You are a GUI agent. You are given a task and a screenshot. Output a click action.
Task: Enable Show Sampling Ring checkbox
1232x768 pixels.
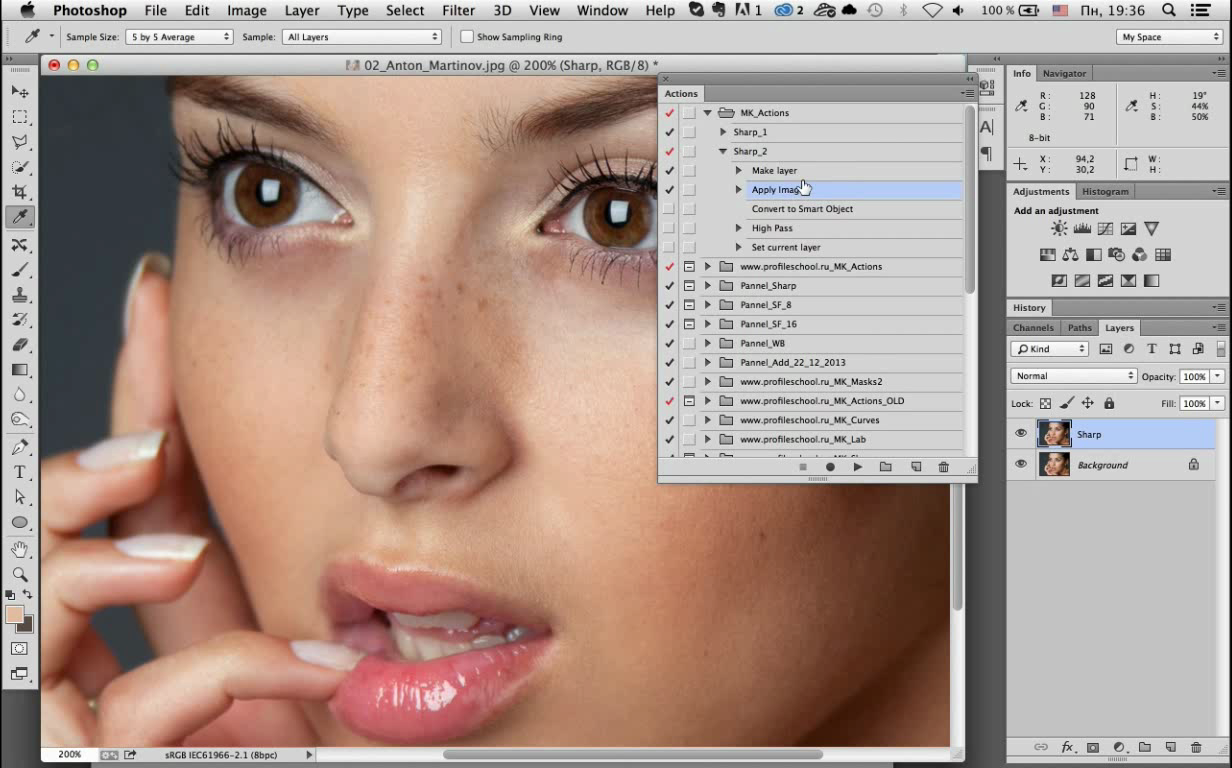click(467, 37)
